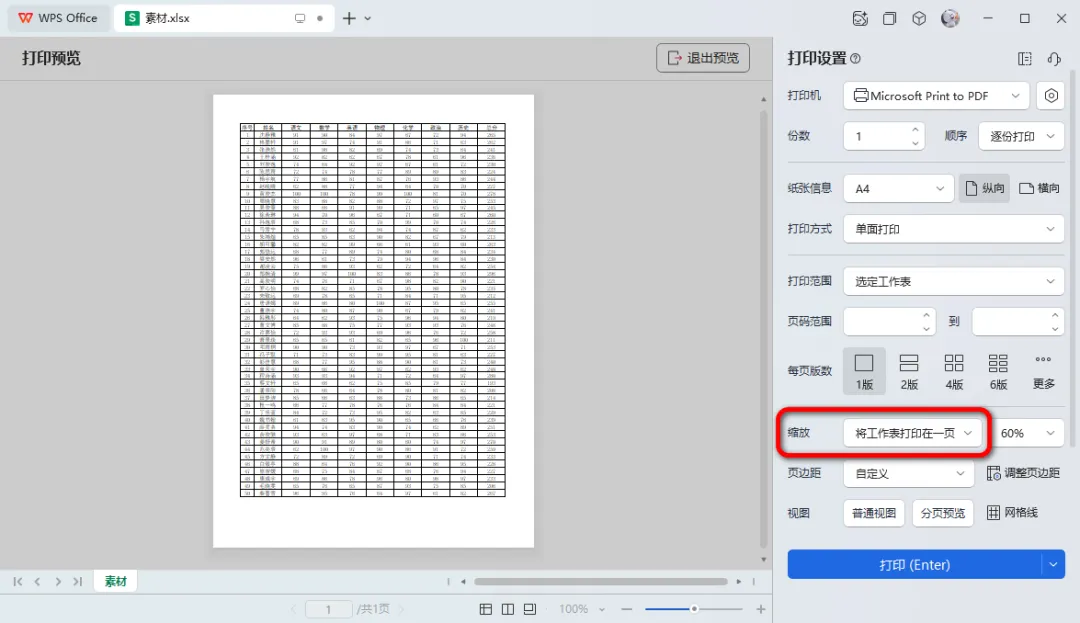Click the 退出预览 button
1080x623 pixels.
(x=703, y=58)
